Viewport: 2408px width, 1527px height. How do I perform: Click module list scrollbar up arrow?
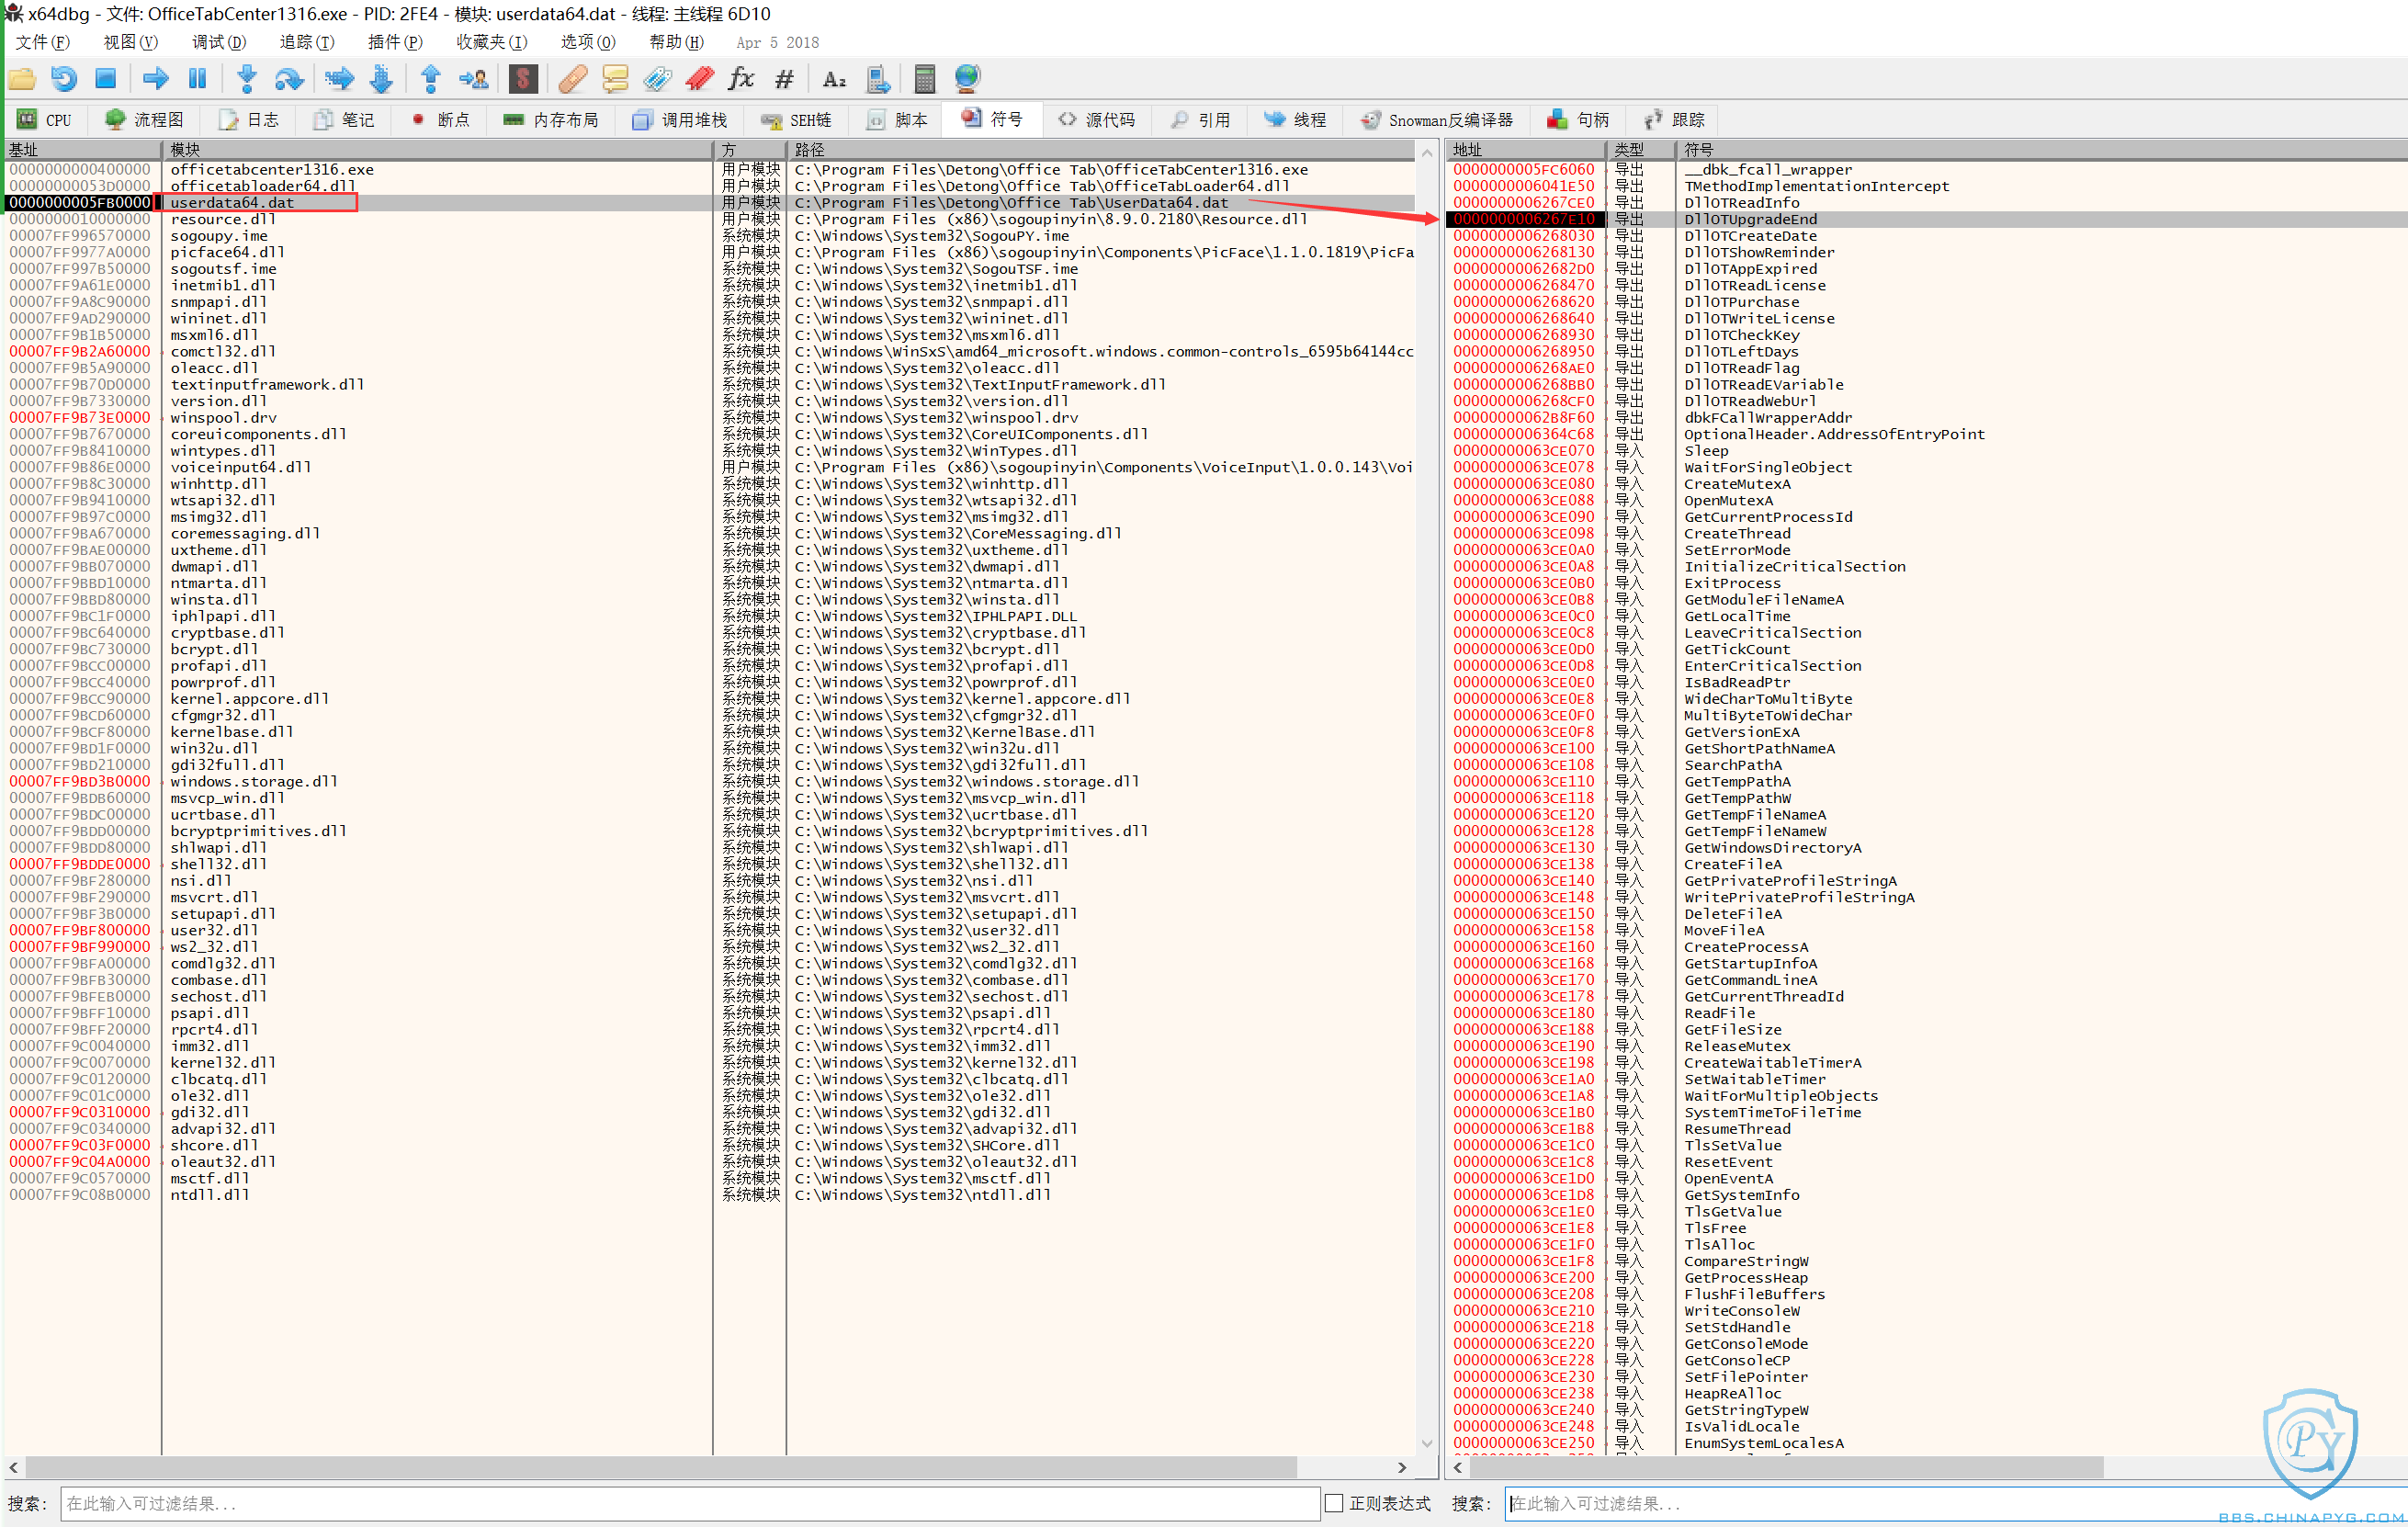(1427, 153)
